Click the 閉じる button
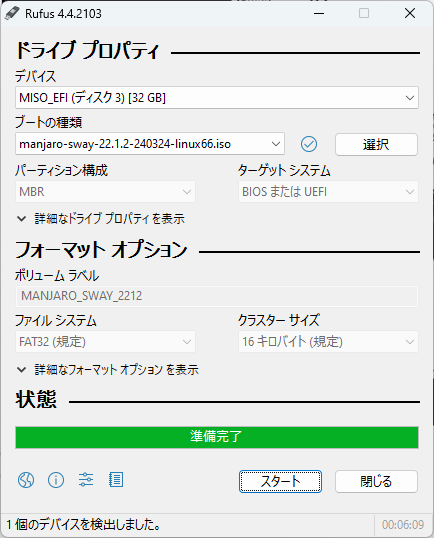 click(x=376, y=481)
